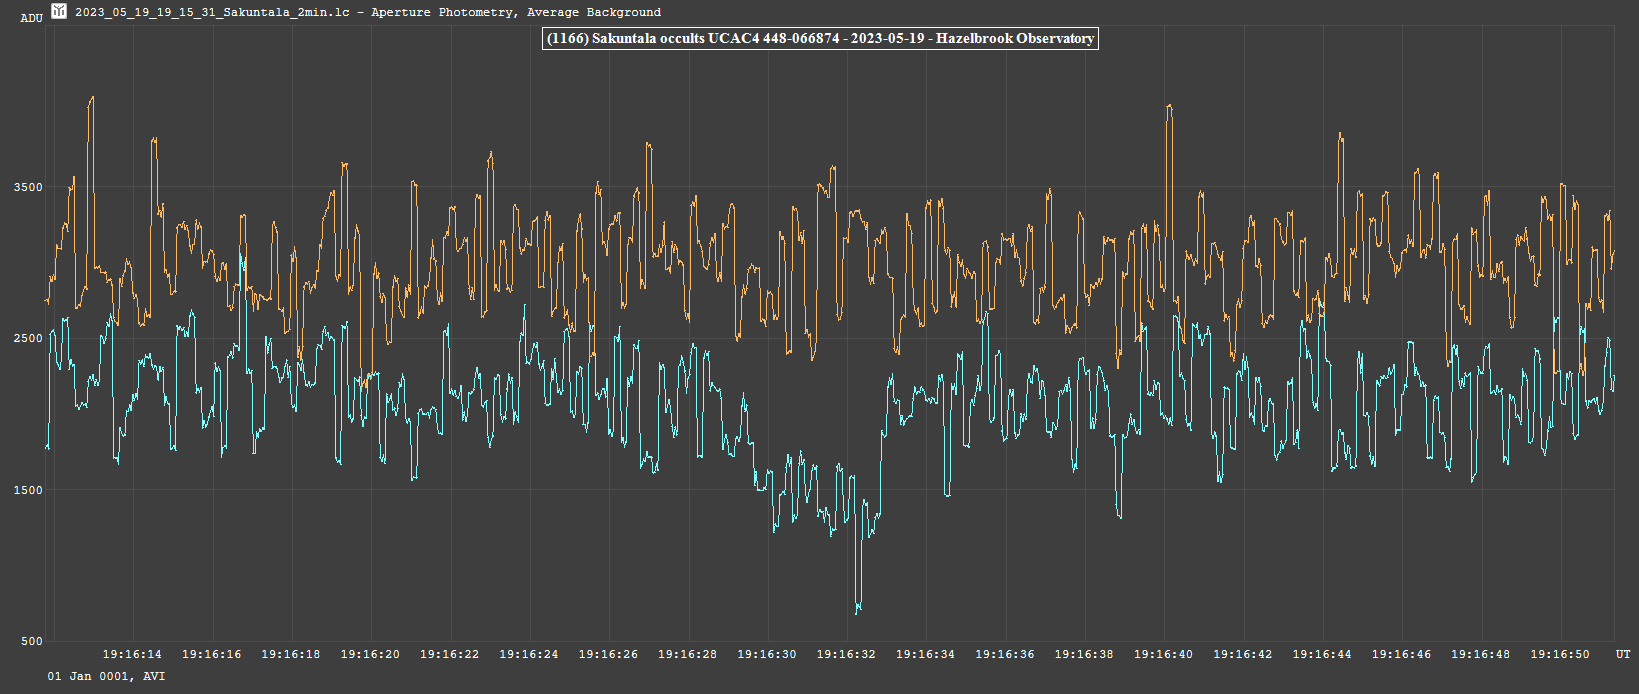
Task: Click the 500 value on the vertical axis
Action: coord(32,641)
